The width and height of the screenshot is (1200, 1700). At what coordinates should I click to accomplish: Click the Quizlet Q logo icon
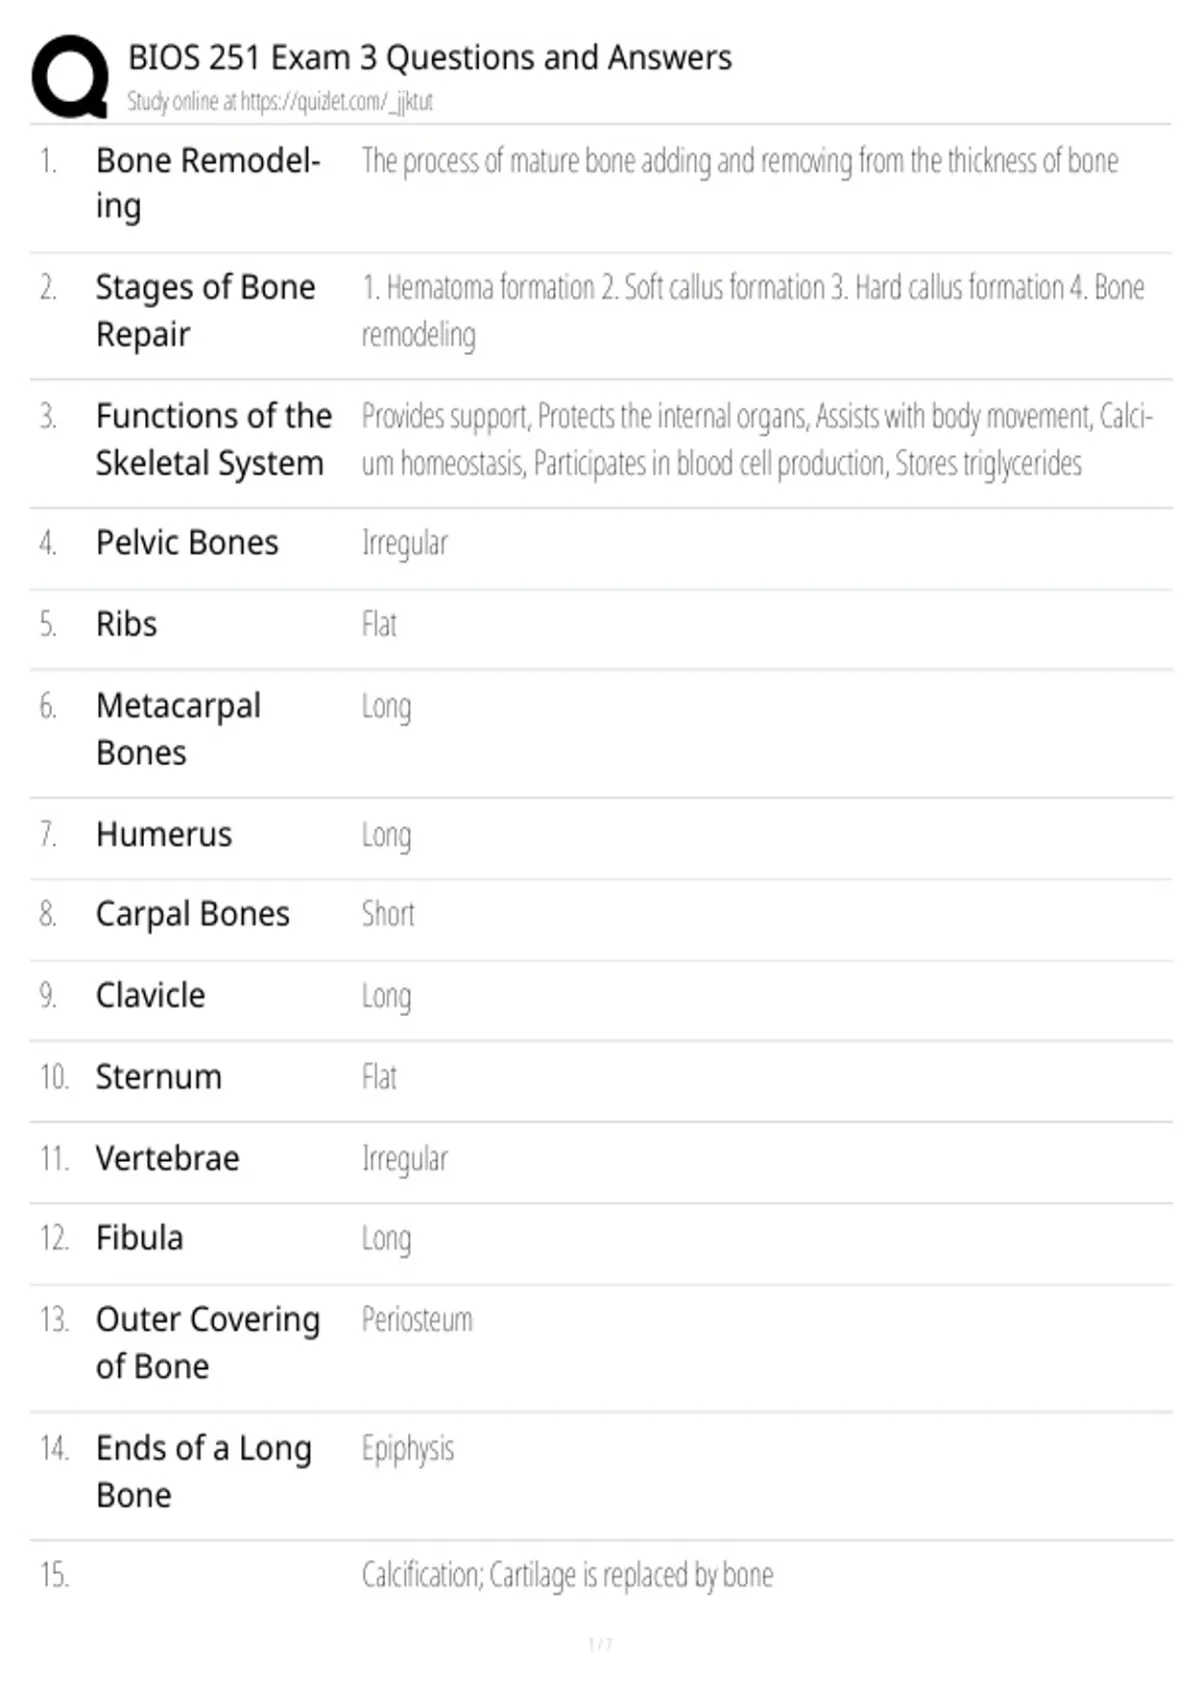(x=70, y=77)
